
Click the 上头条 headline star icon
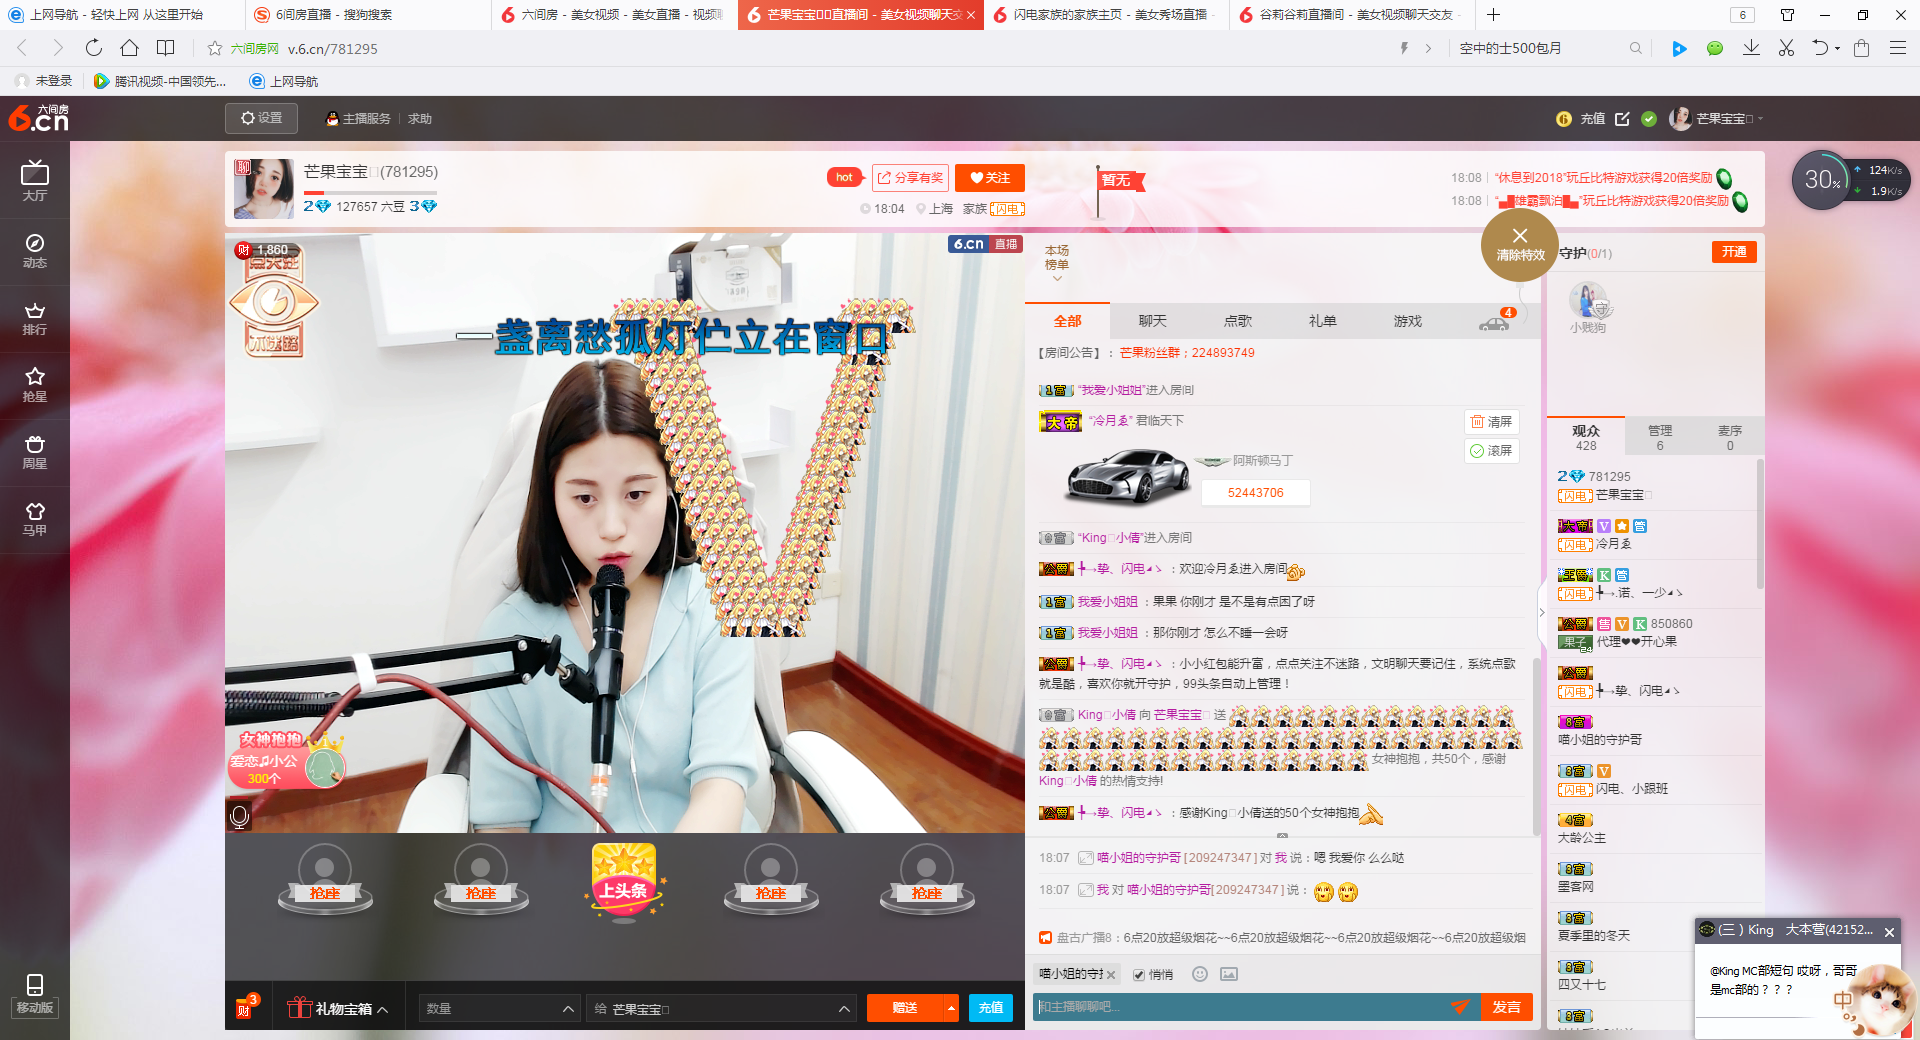(x=624, y=881)
